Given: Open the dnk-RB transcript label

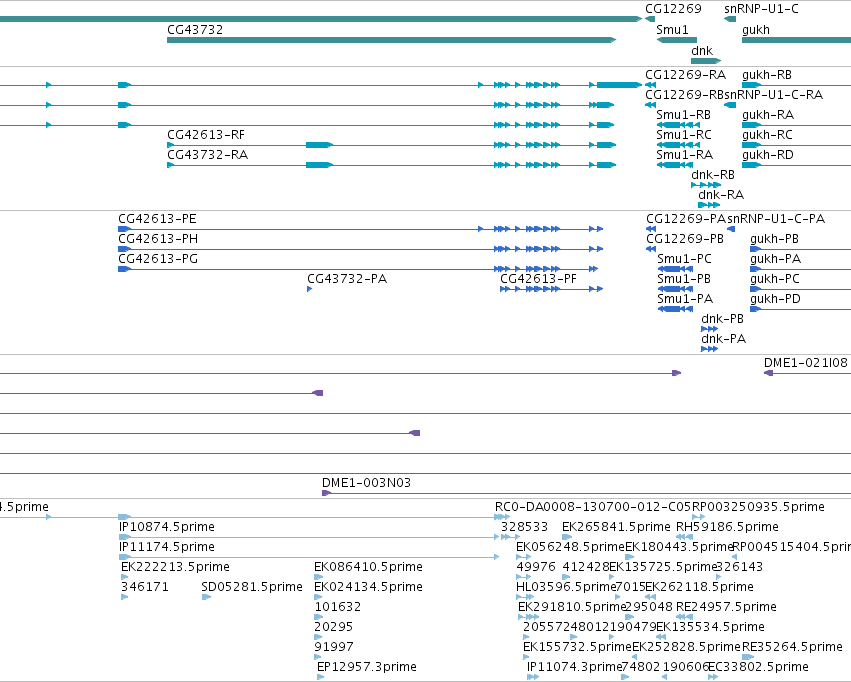Looking at the screenshot, I should pos(713,175).
